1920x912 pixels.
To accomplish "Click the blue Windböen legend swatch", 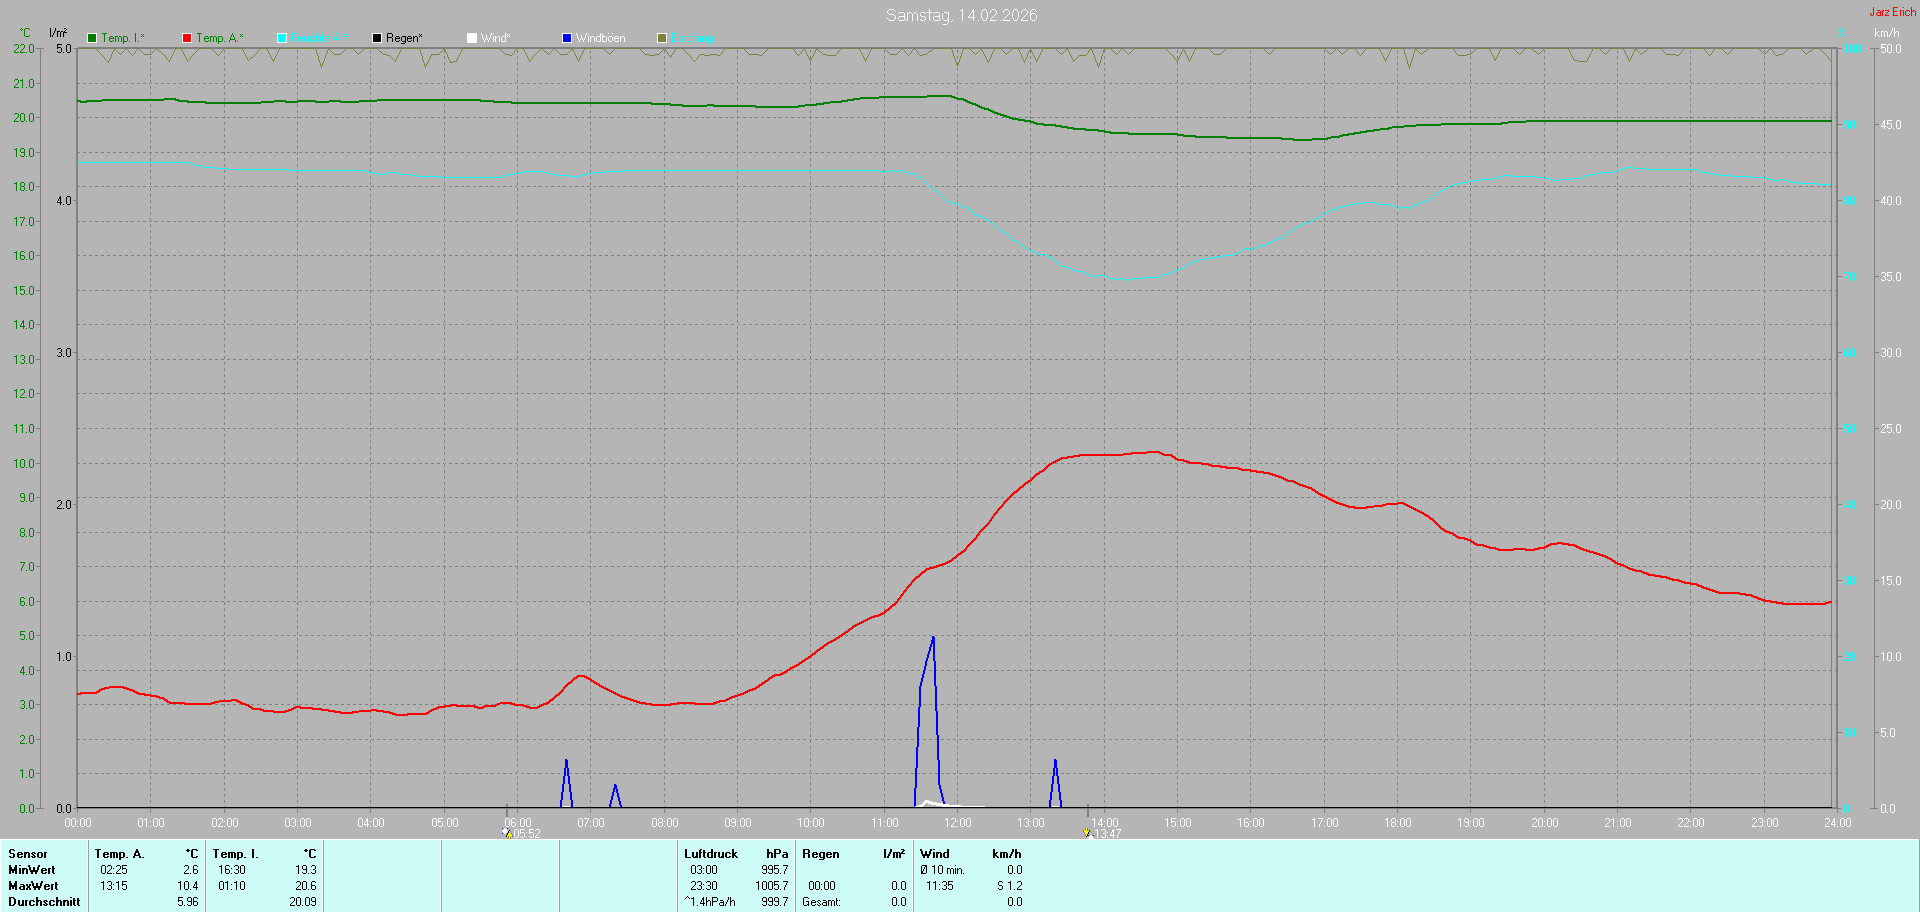I will (x=567, y=38).
